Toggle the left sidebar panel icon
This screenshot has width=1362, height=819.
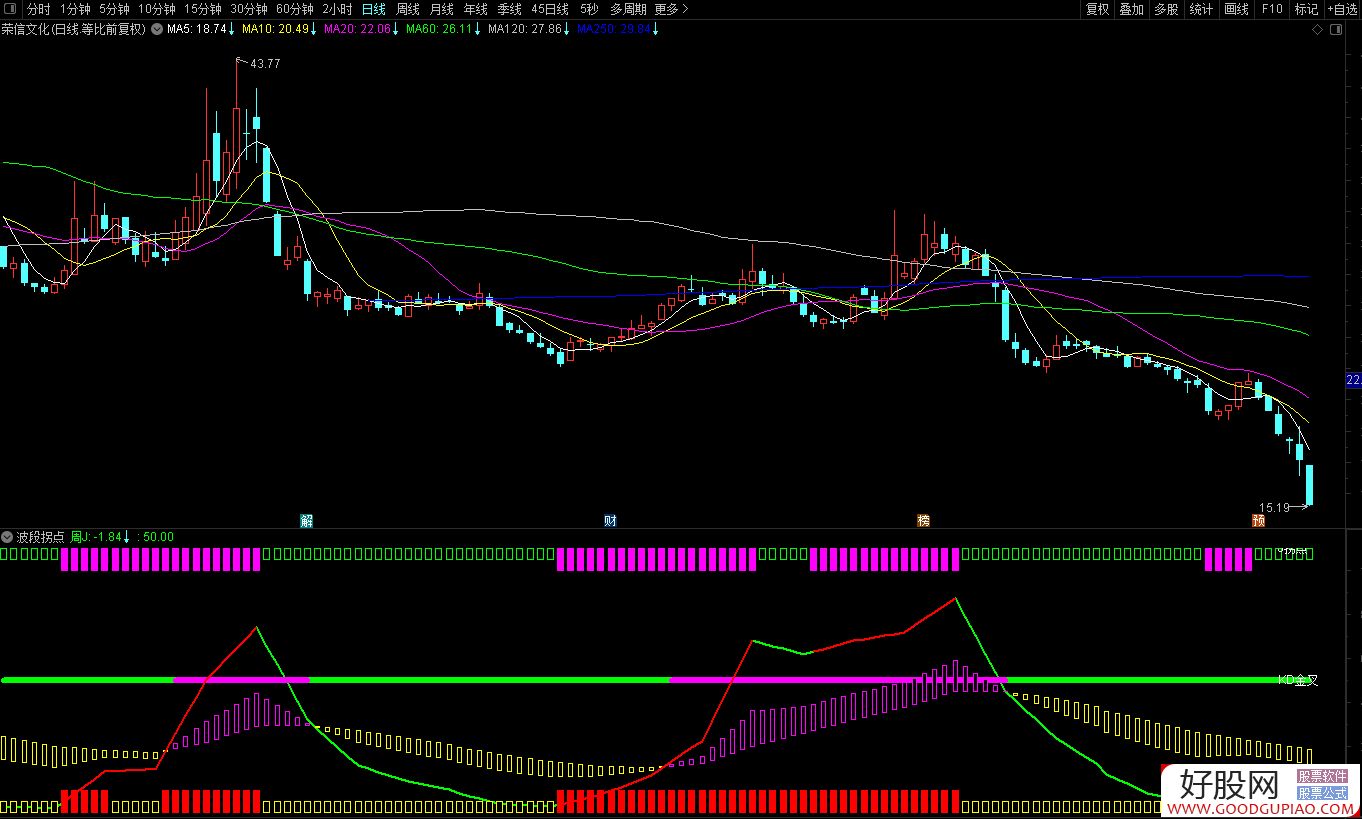[9, 9]
